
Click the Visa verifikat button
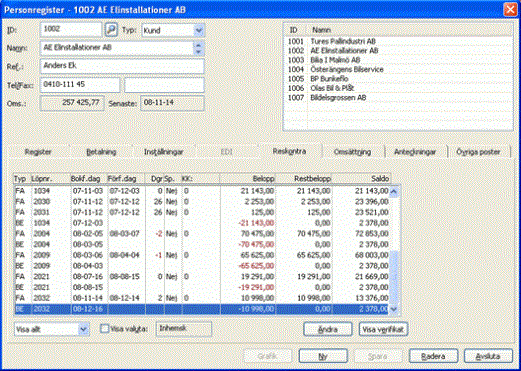[383, 329]
